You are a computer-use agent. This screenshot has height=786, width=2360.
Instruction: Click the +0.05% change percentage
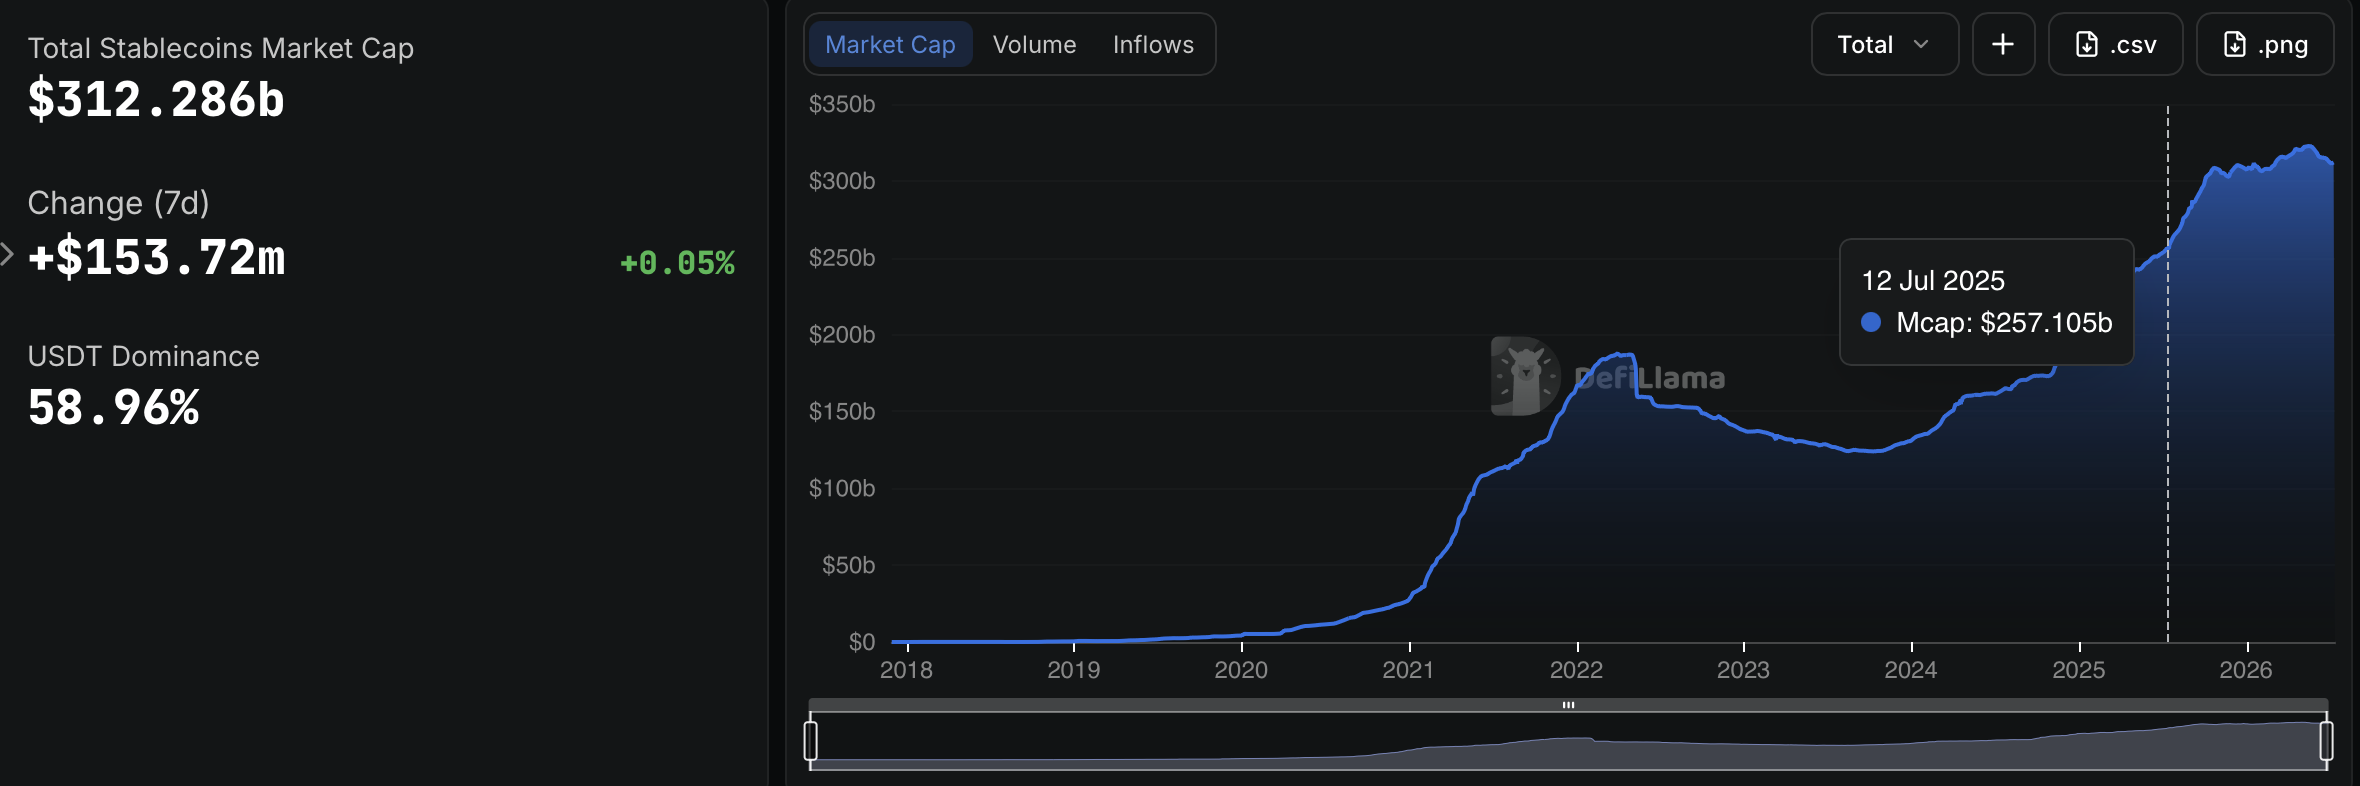[677, 263]
